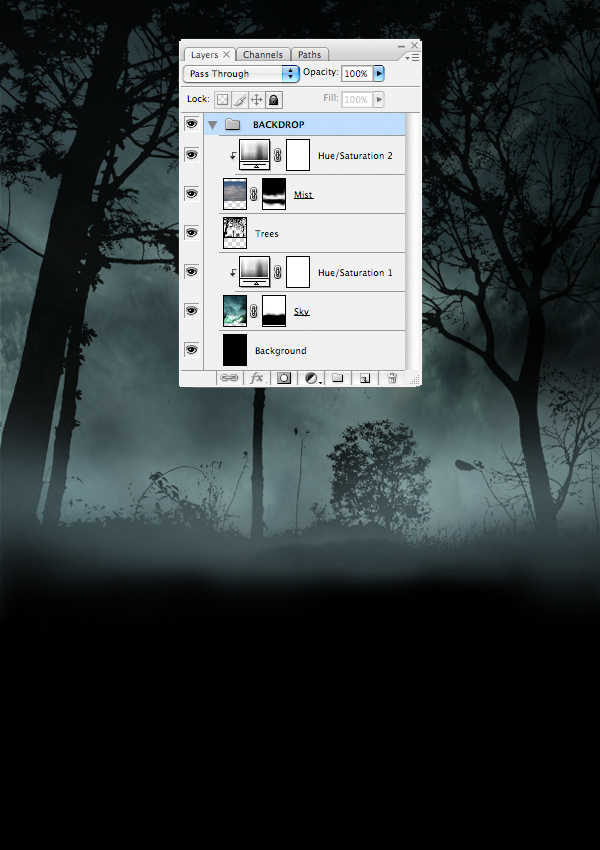Toggle the Mist layer mask link icon
The height and width of the screenshot is (850, 600).
pyautogui.click(x=254, y=194)
